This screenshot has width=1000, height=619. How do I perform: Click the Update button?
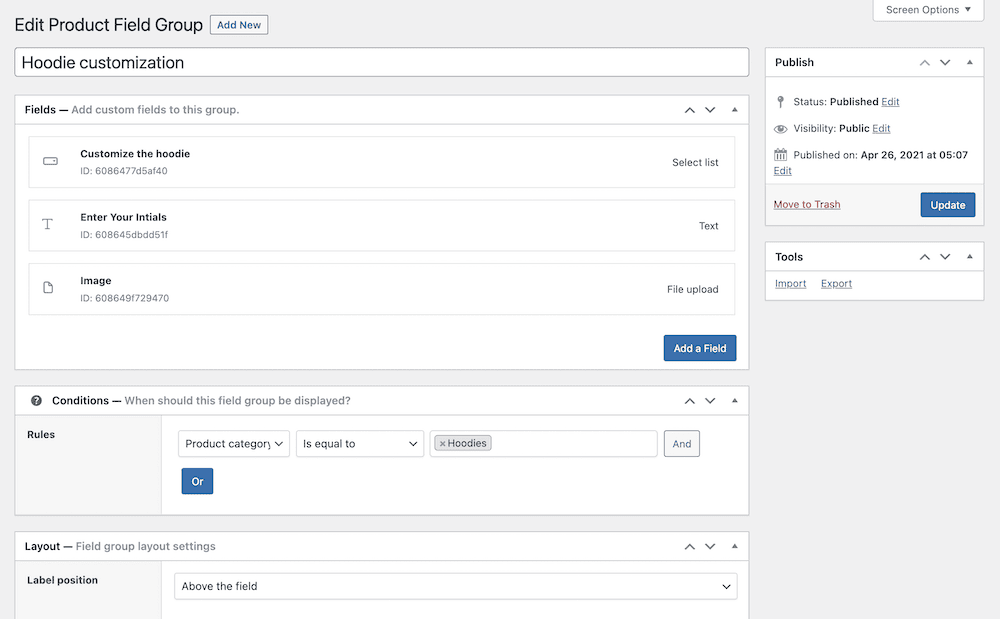(947, 204)
